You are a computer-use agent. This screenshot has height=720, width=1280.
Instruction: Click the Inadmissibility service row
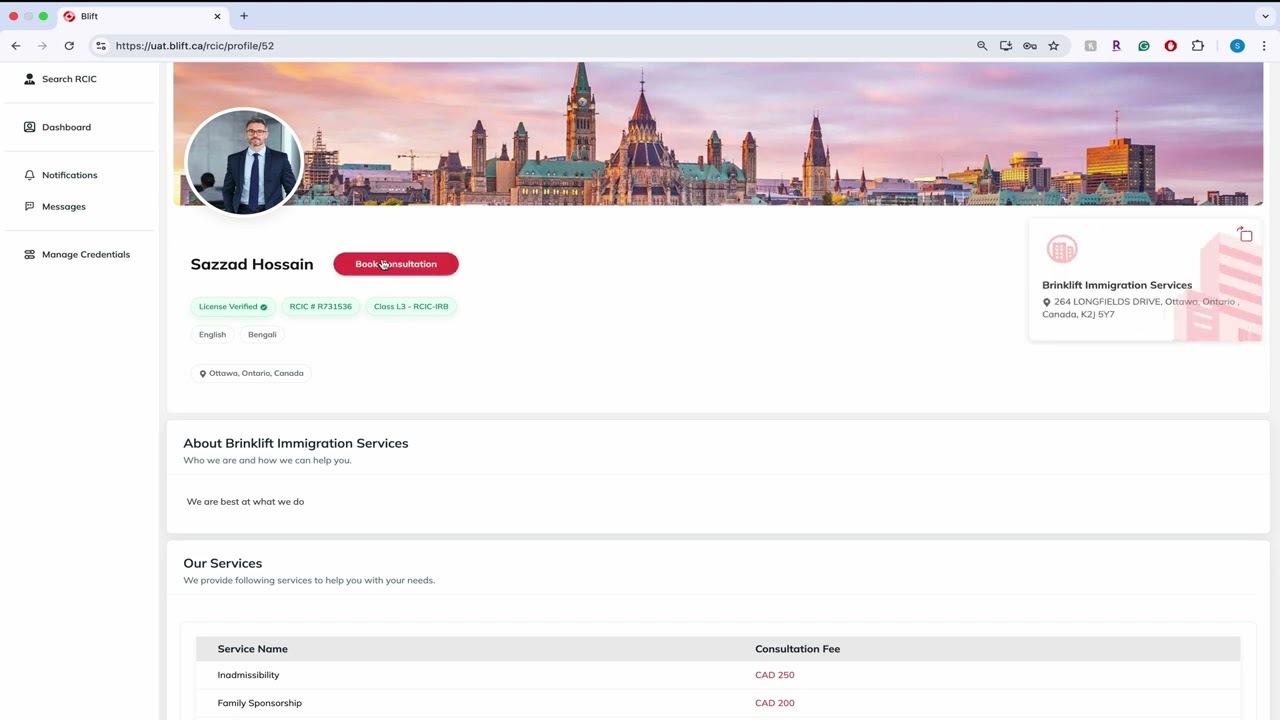pyautogui.click(x=718, y=675)
